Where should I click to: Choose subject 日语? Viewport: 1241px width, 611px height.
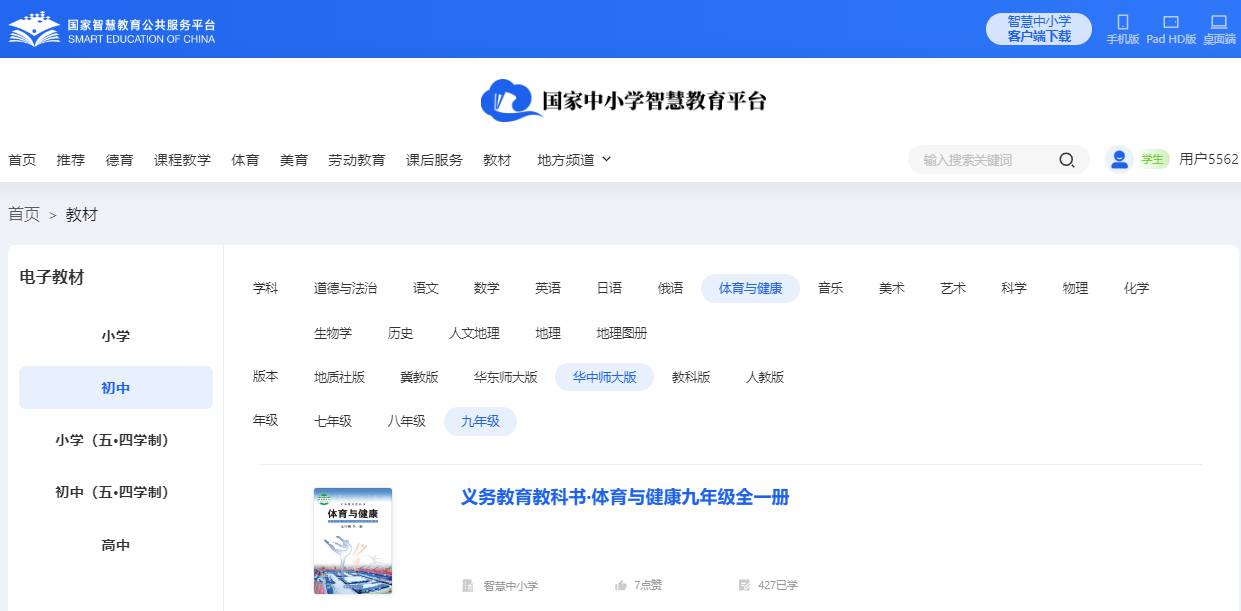tap(609, 288)
